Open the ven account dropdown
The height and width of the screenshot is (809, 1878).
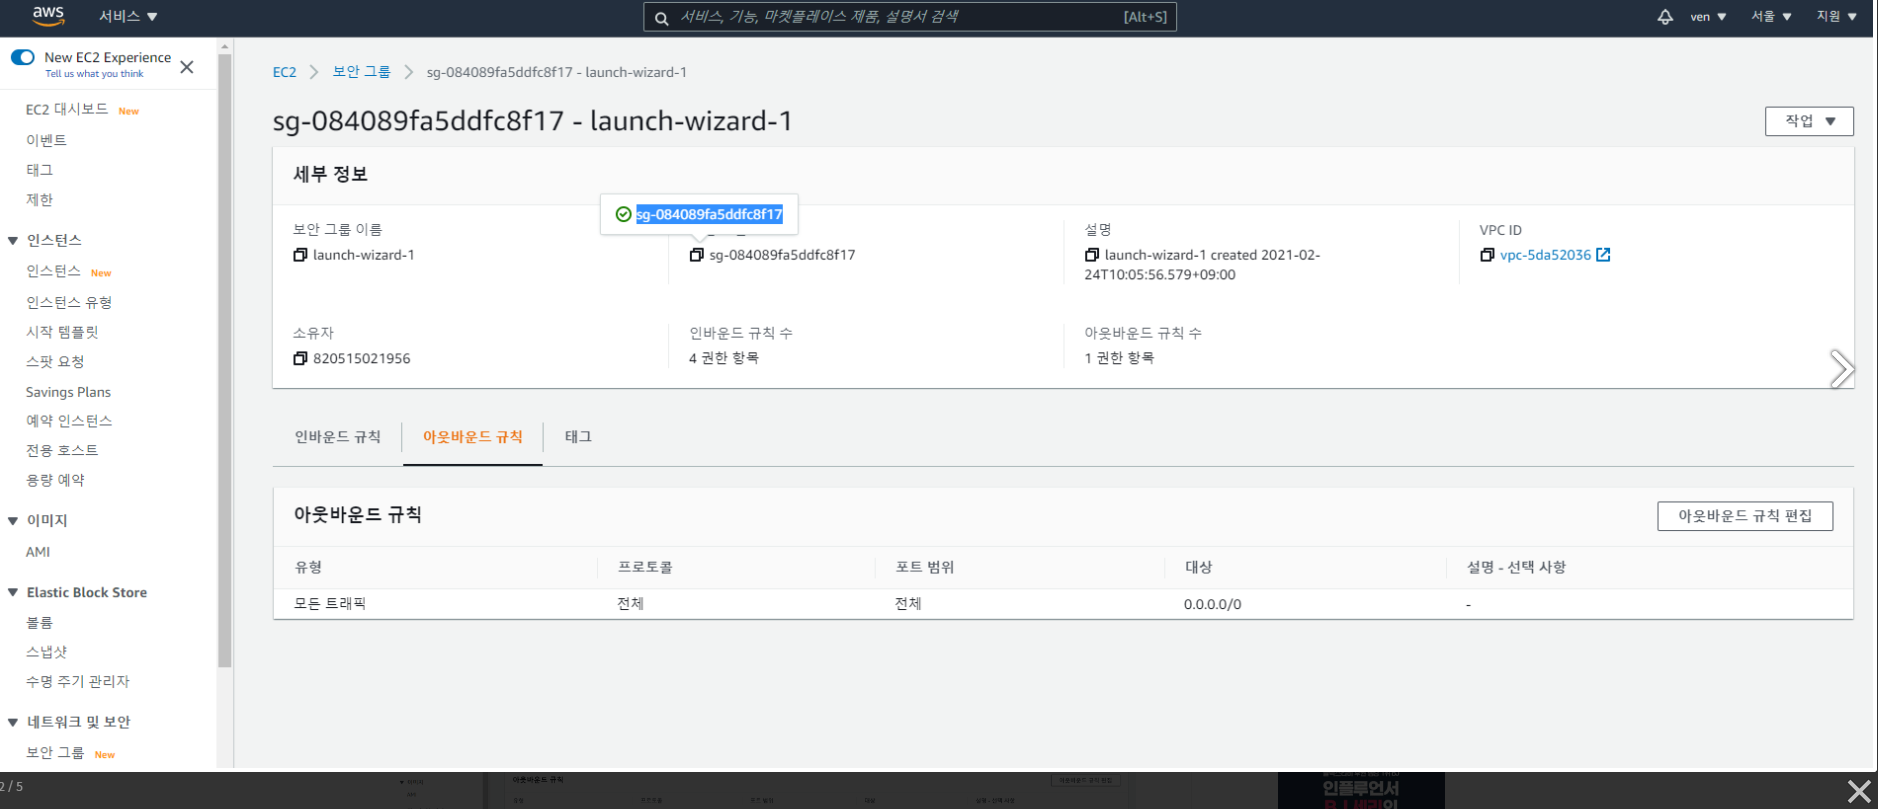click(1708, 17)
